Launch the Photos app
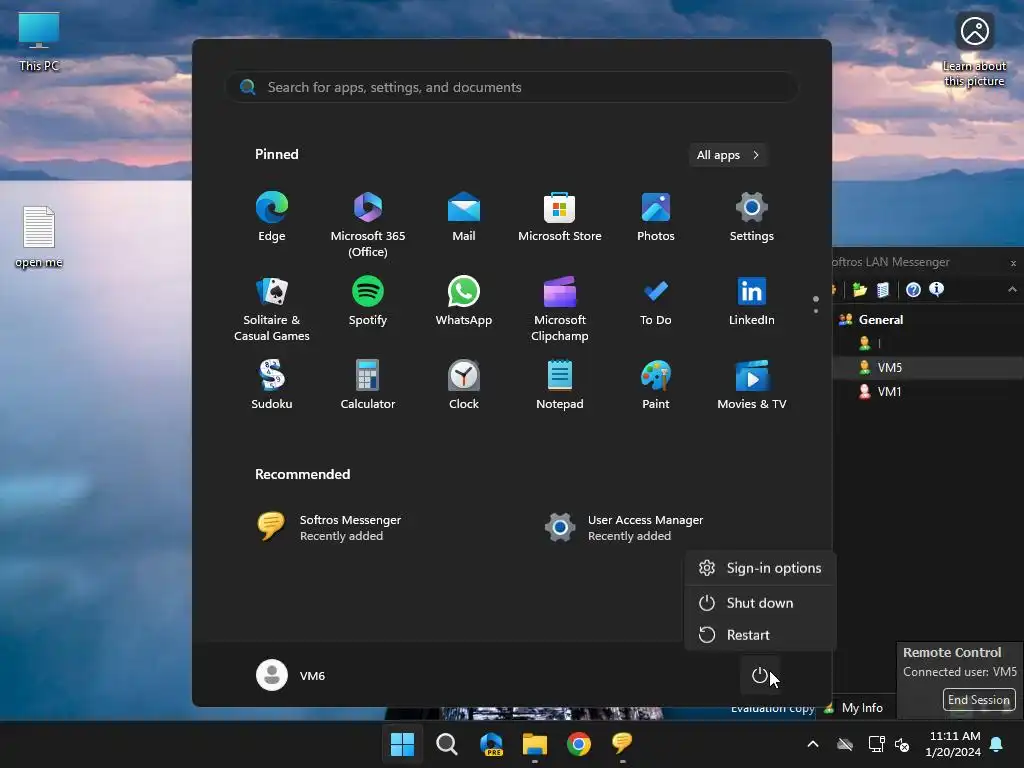This screenshot has width=1024, height=768. click(656, 217)
